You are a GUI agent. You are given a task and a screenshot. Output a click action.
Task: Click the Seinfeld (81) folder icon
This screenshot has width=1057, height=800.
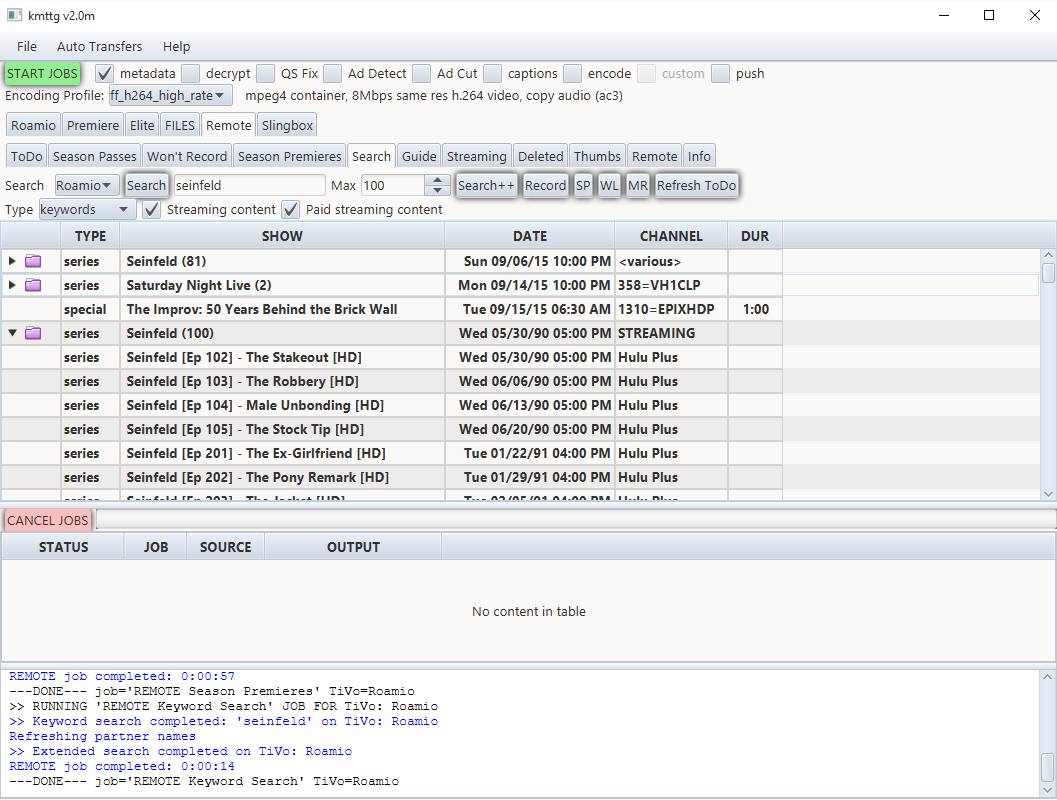(33, 261)
